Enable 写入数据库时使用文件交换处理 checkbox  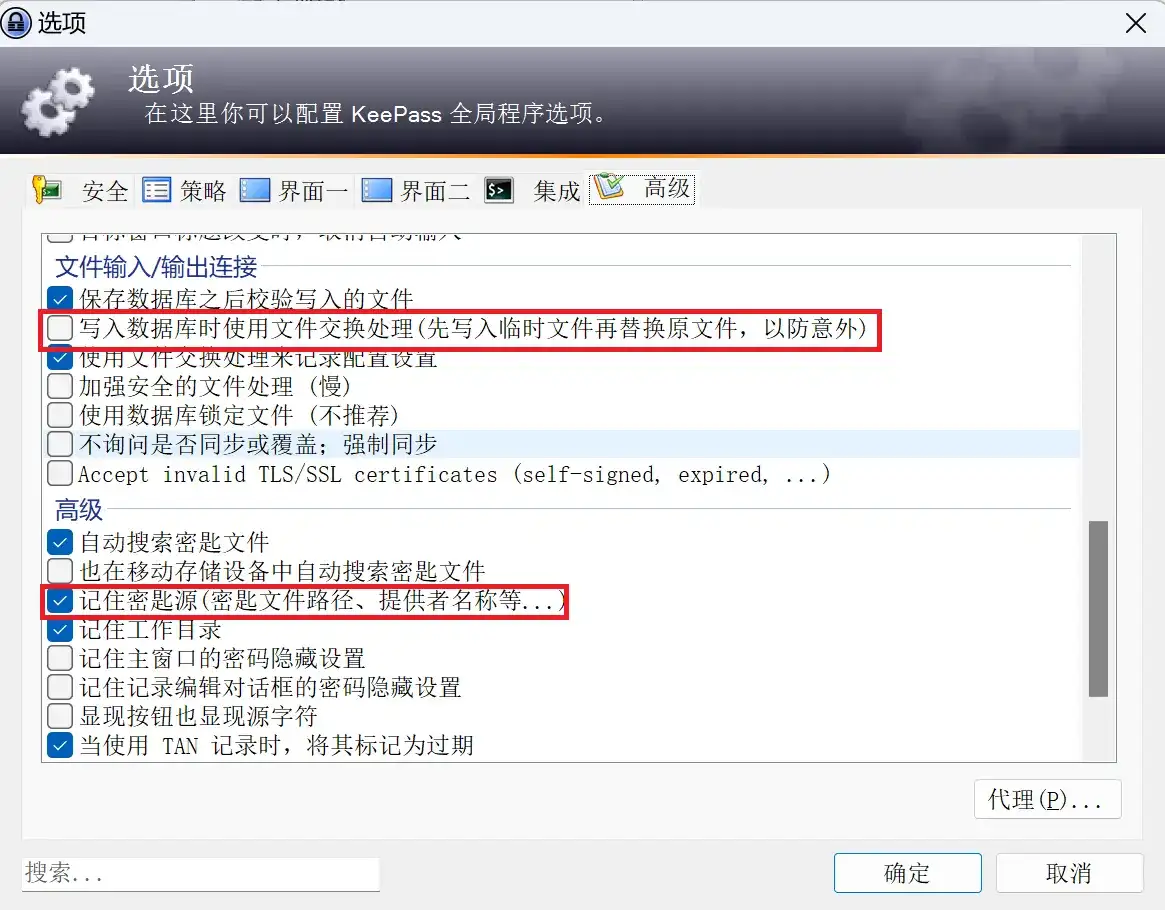(60, 328)
